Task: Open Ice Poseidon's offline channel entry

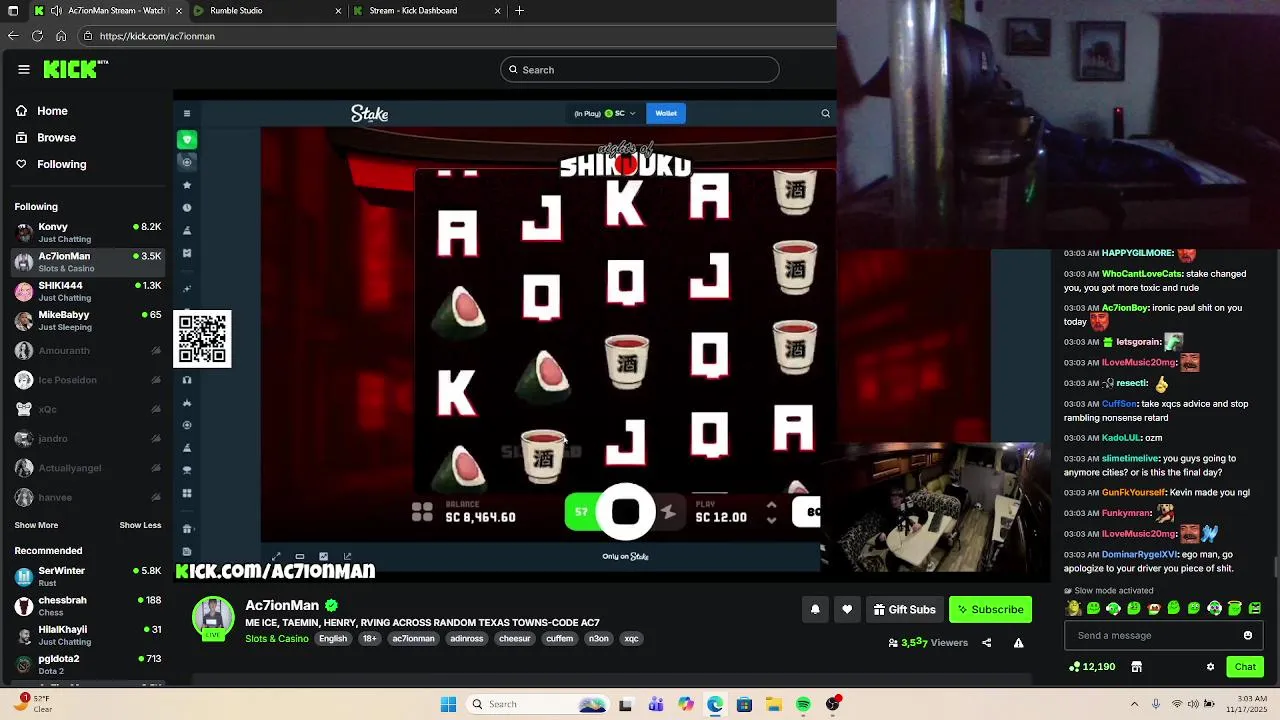Action: (88, 380)
